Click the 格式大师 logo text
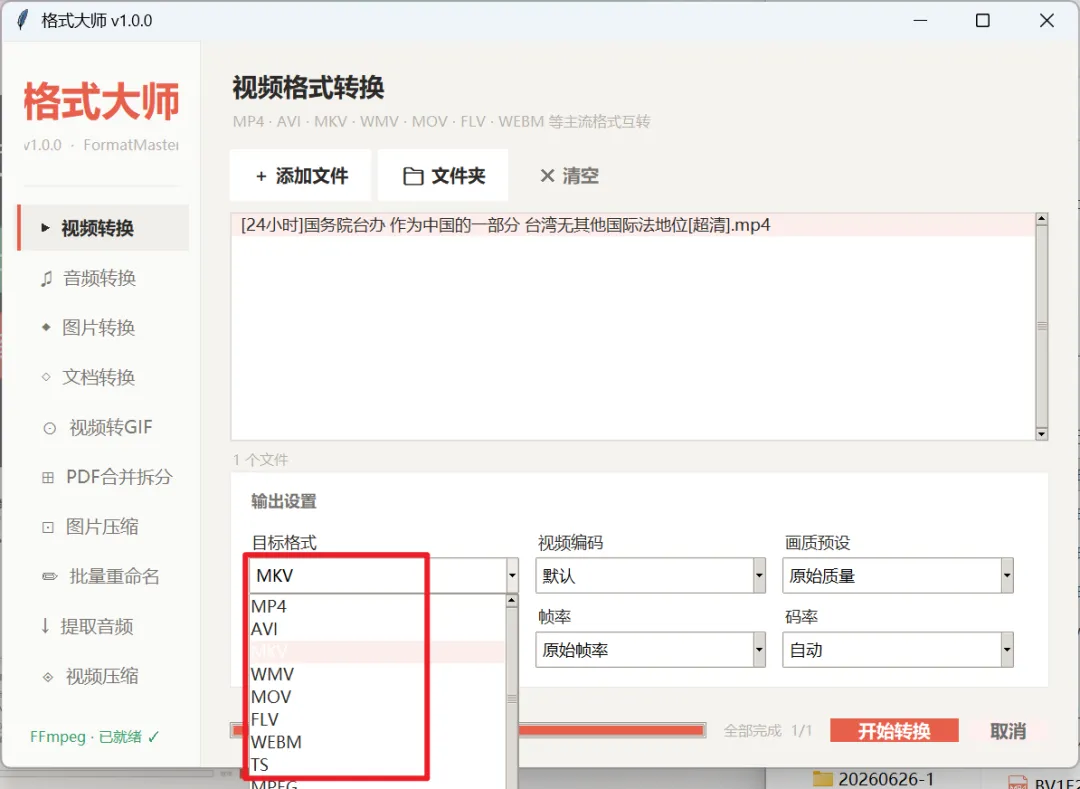Image resolution: width=1080 pixels, height=789 pixels. click(x=101, y=102)
